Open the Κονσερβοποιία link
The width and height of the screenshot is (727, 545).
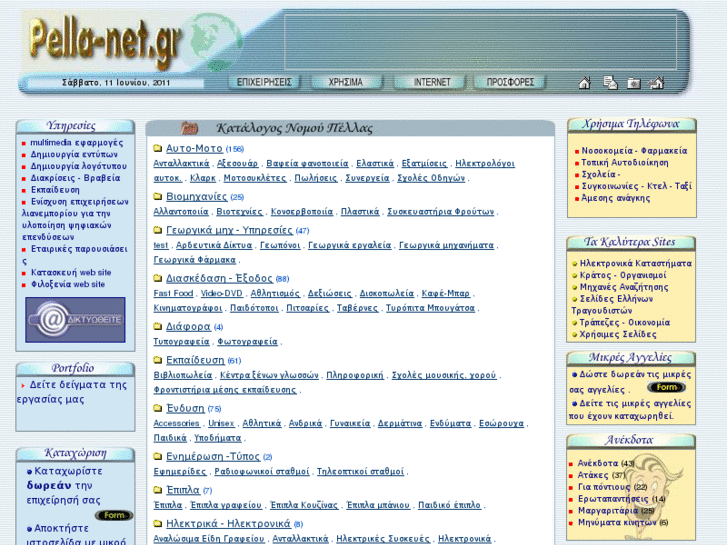(302, 212)
